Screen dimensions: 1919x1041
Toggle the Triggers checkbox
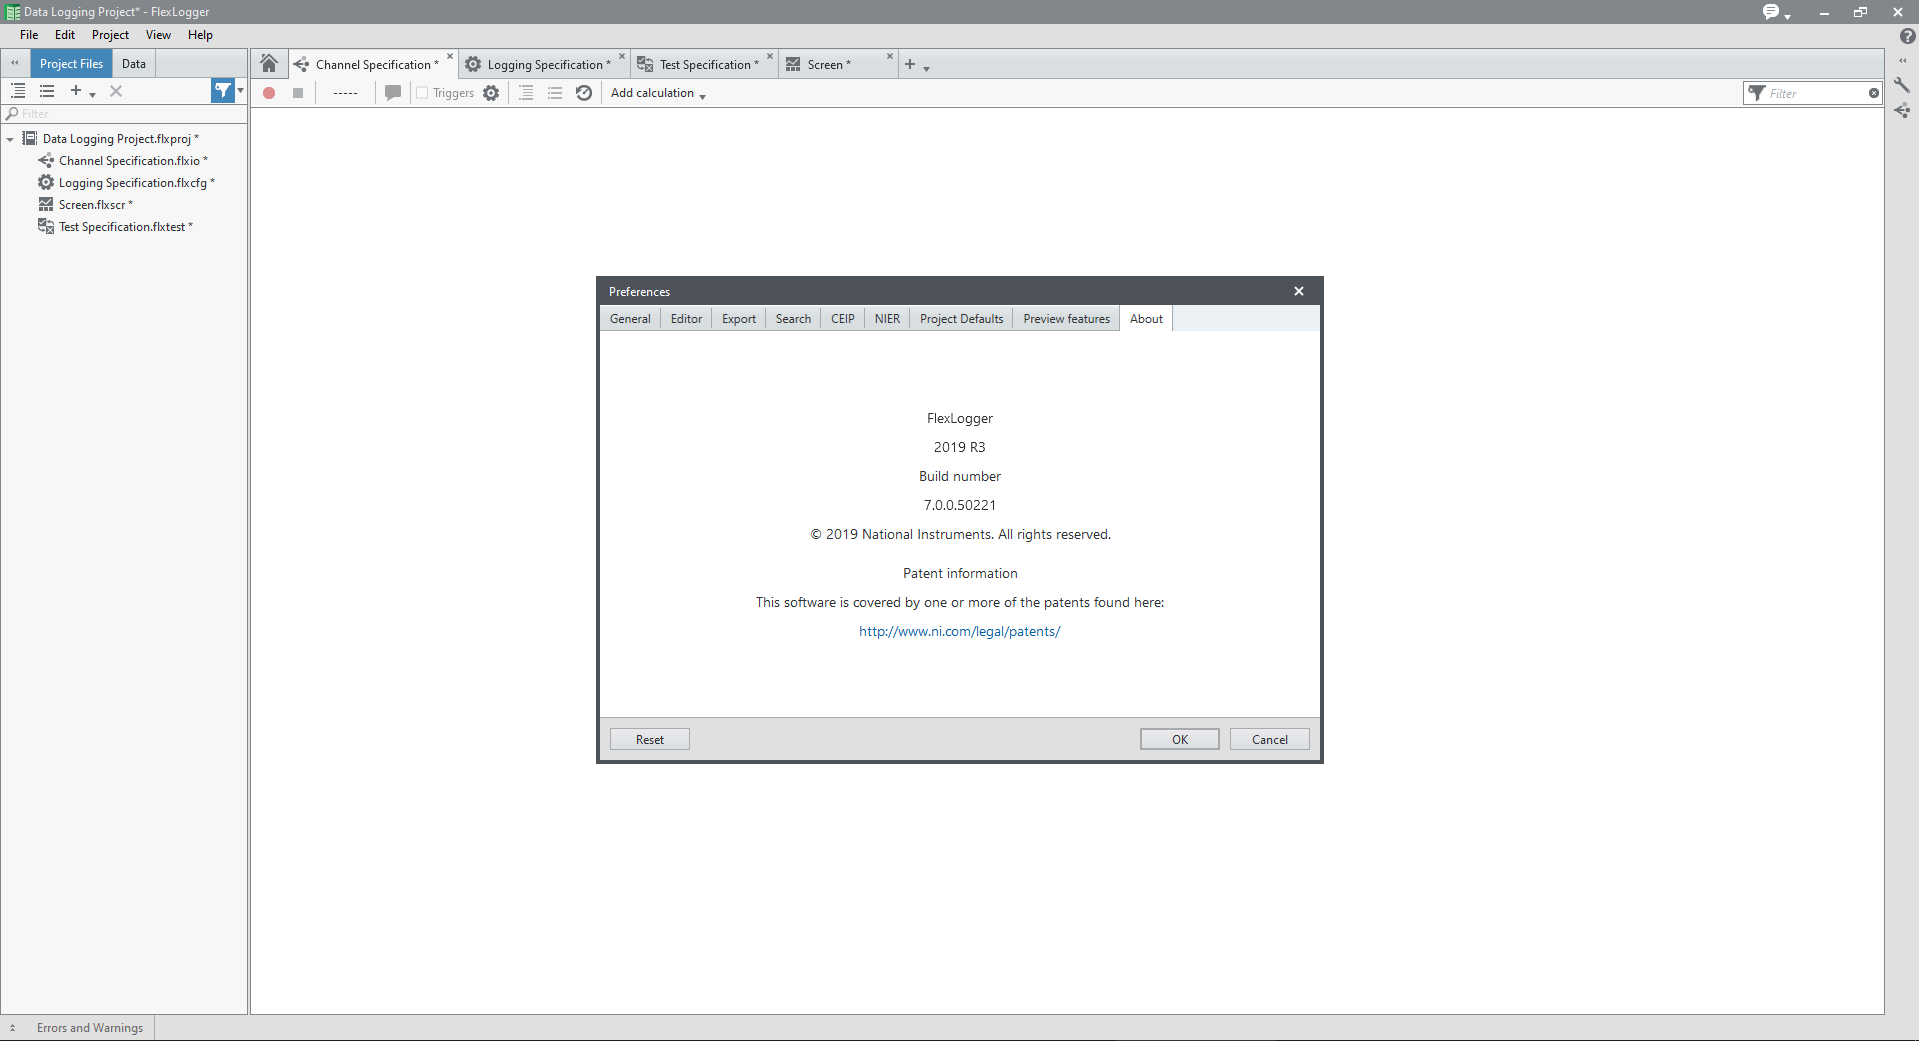tap(422, 93)
